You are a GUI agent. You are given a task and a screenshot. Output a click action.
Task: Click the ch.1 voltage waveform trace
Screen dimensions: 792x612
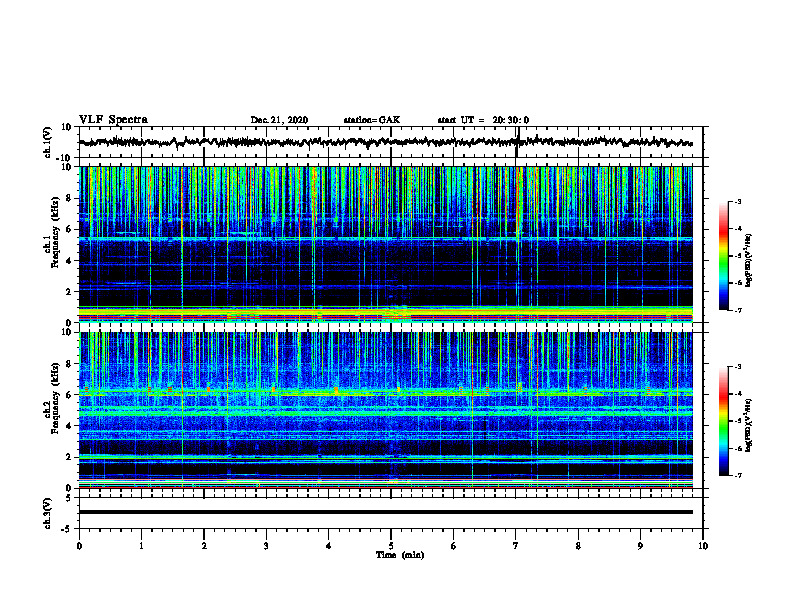(385, 142)
